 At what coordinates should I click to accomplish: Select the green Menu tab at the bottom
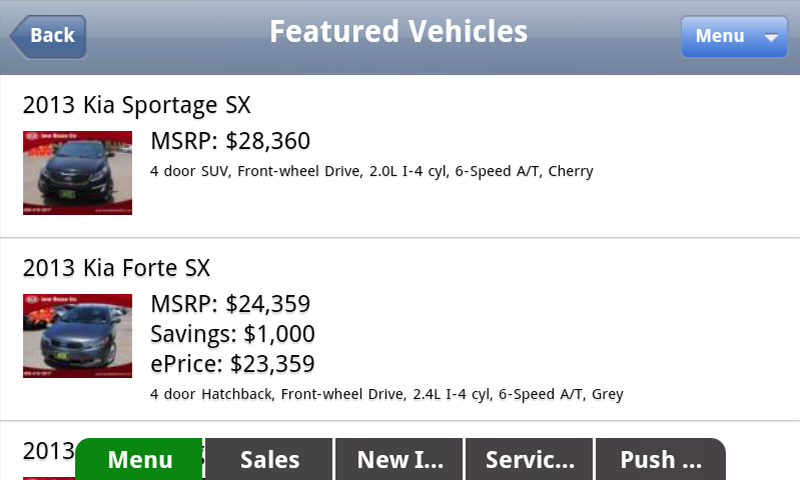pos(140,460)
